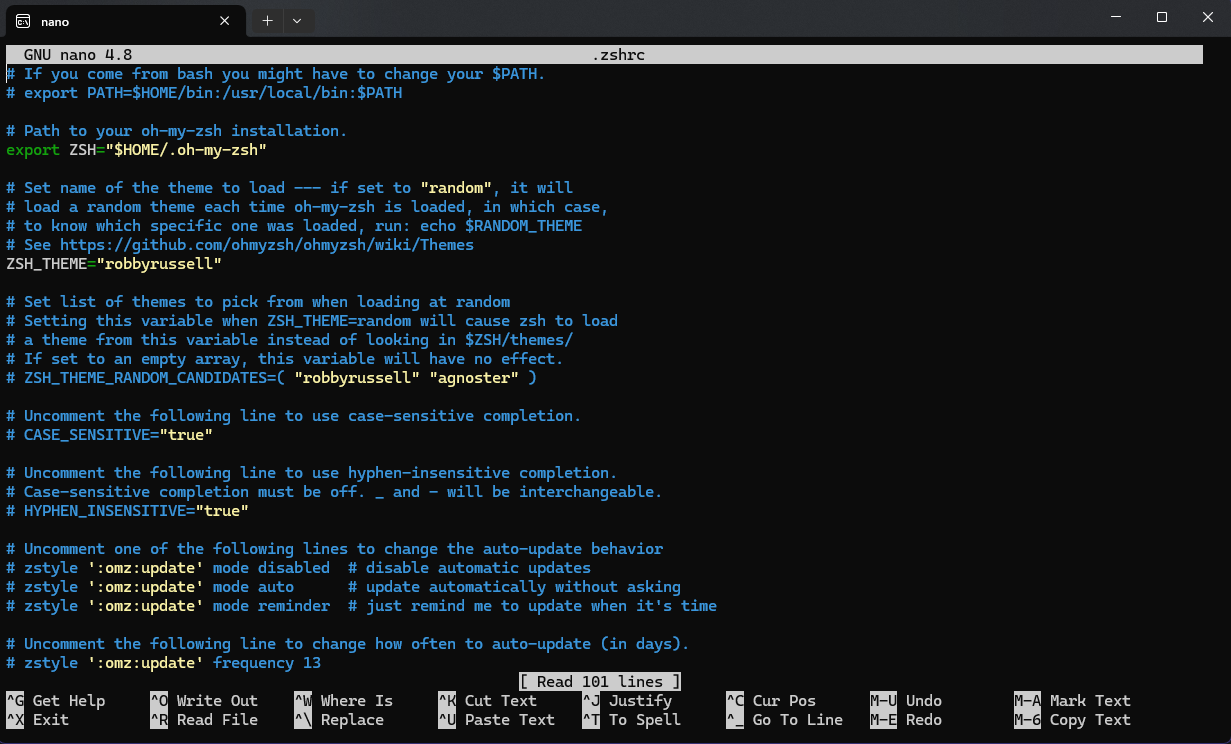The image size is (1231, 744).
Task: Click the 'mode auto' zstyle line
Action: click(x=343, y=587)
